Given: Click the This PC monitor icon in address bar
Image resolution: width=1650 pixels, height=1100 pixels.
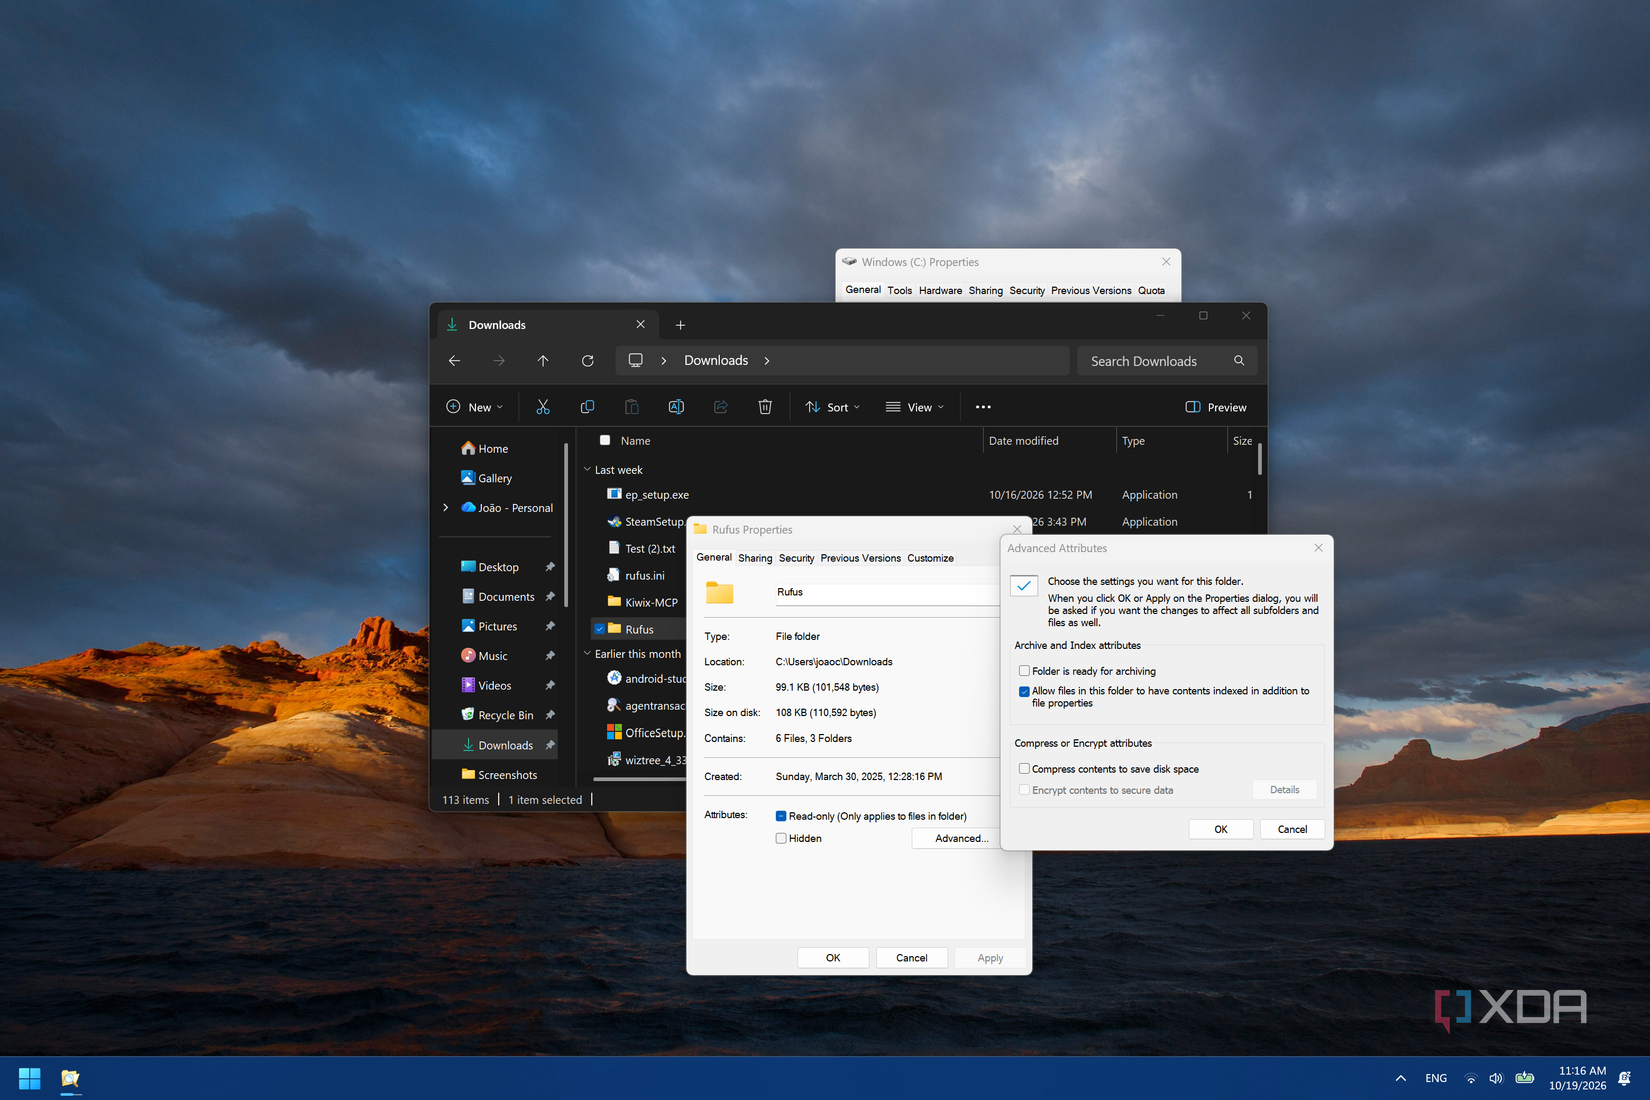Looking at the screenshot, I should coord(636,361).
